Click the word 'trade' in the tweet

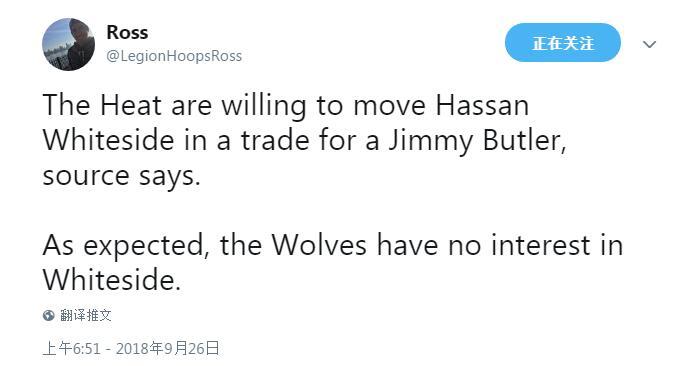pyautogui.click(x=275, y=140)
